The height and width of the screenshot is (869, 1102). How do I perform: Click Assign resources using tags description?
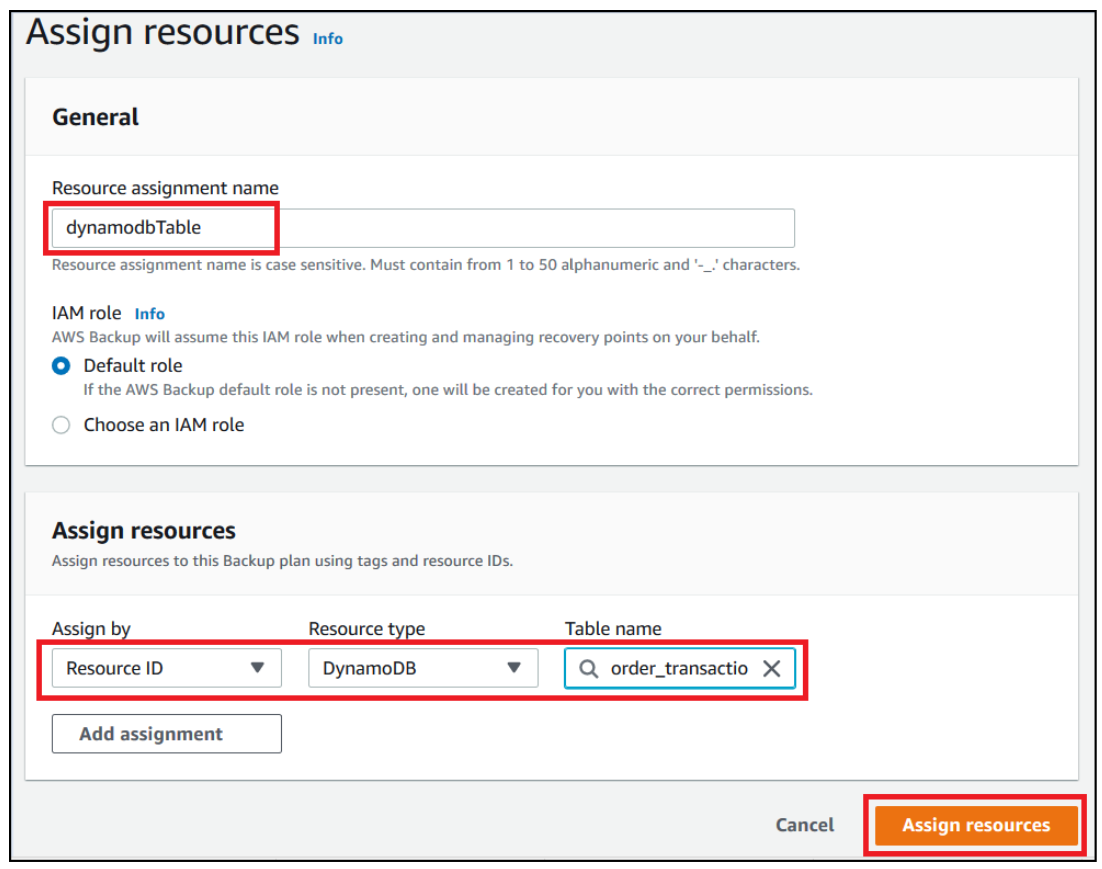pos(283,561)
